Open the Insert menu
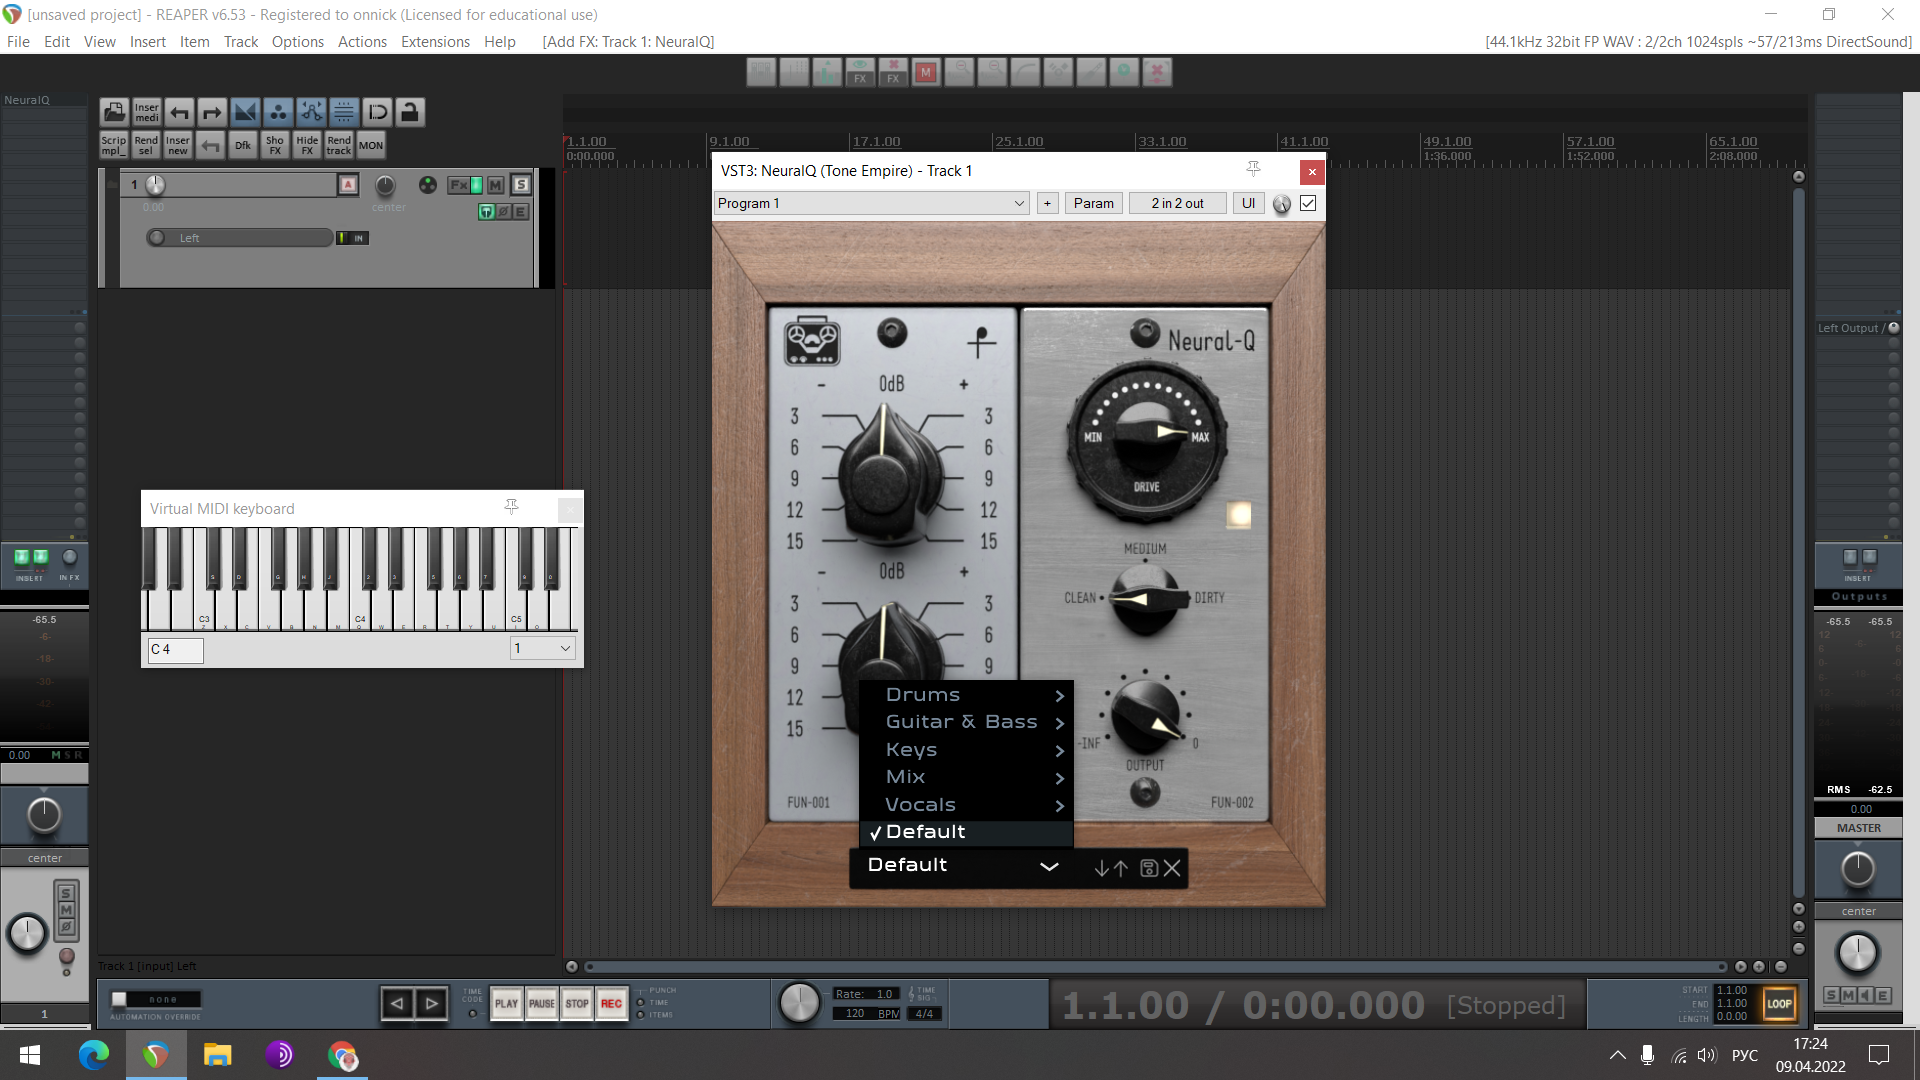The image size is (1920, 1080). pos(148,42)
